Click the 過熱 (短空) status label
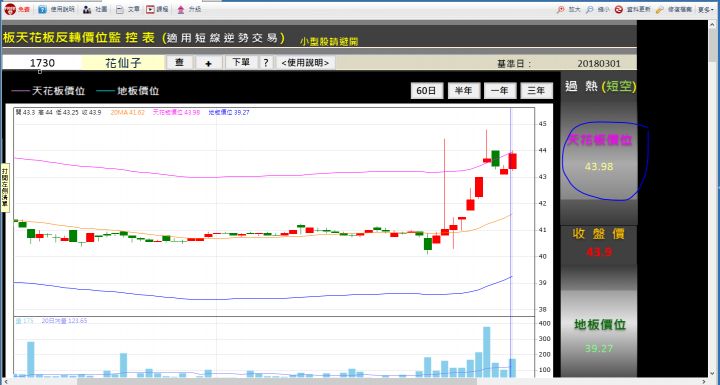The height and width of the screenshot is (385, 720). point(600,86)
